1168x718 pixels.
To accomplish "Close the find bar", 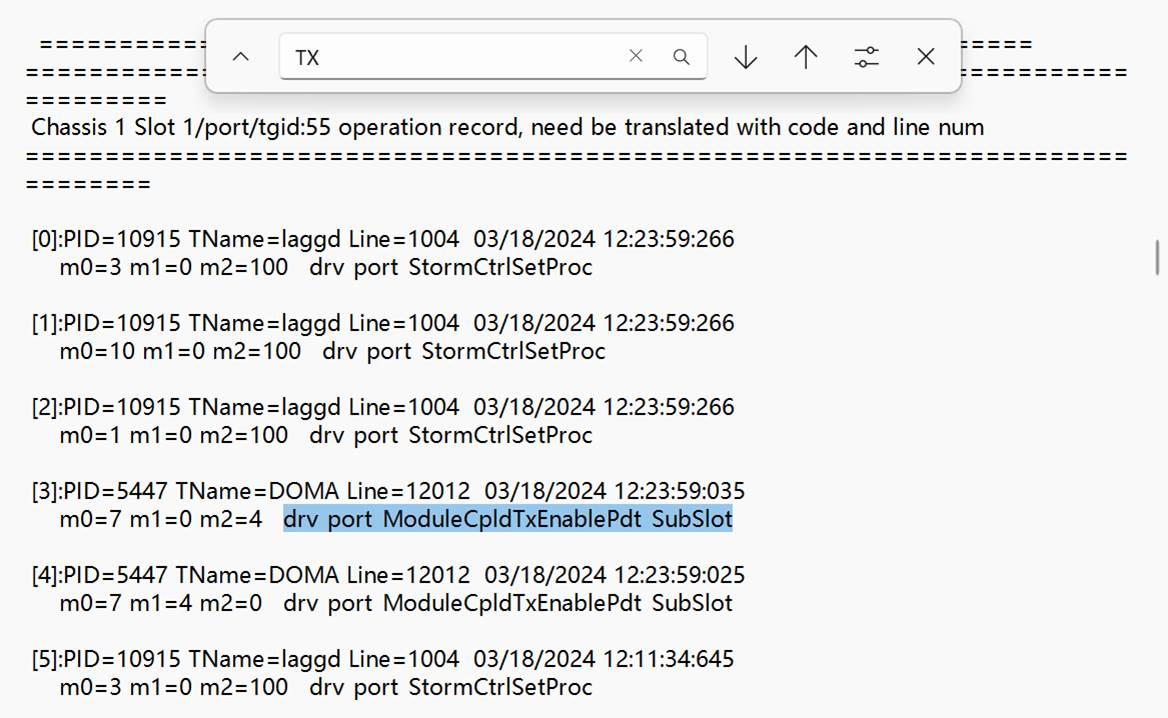I will 926,57.
